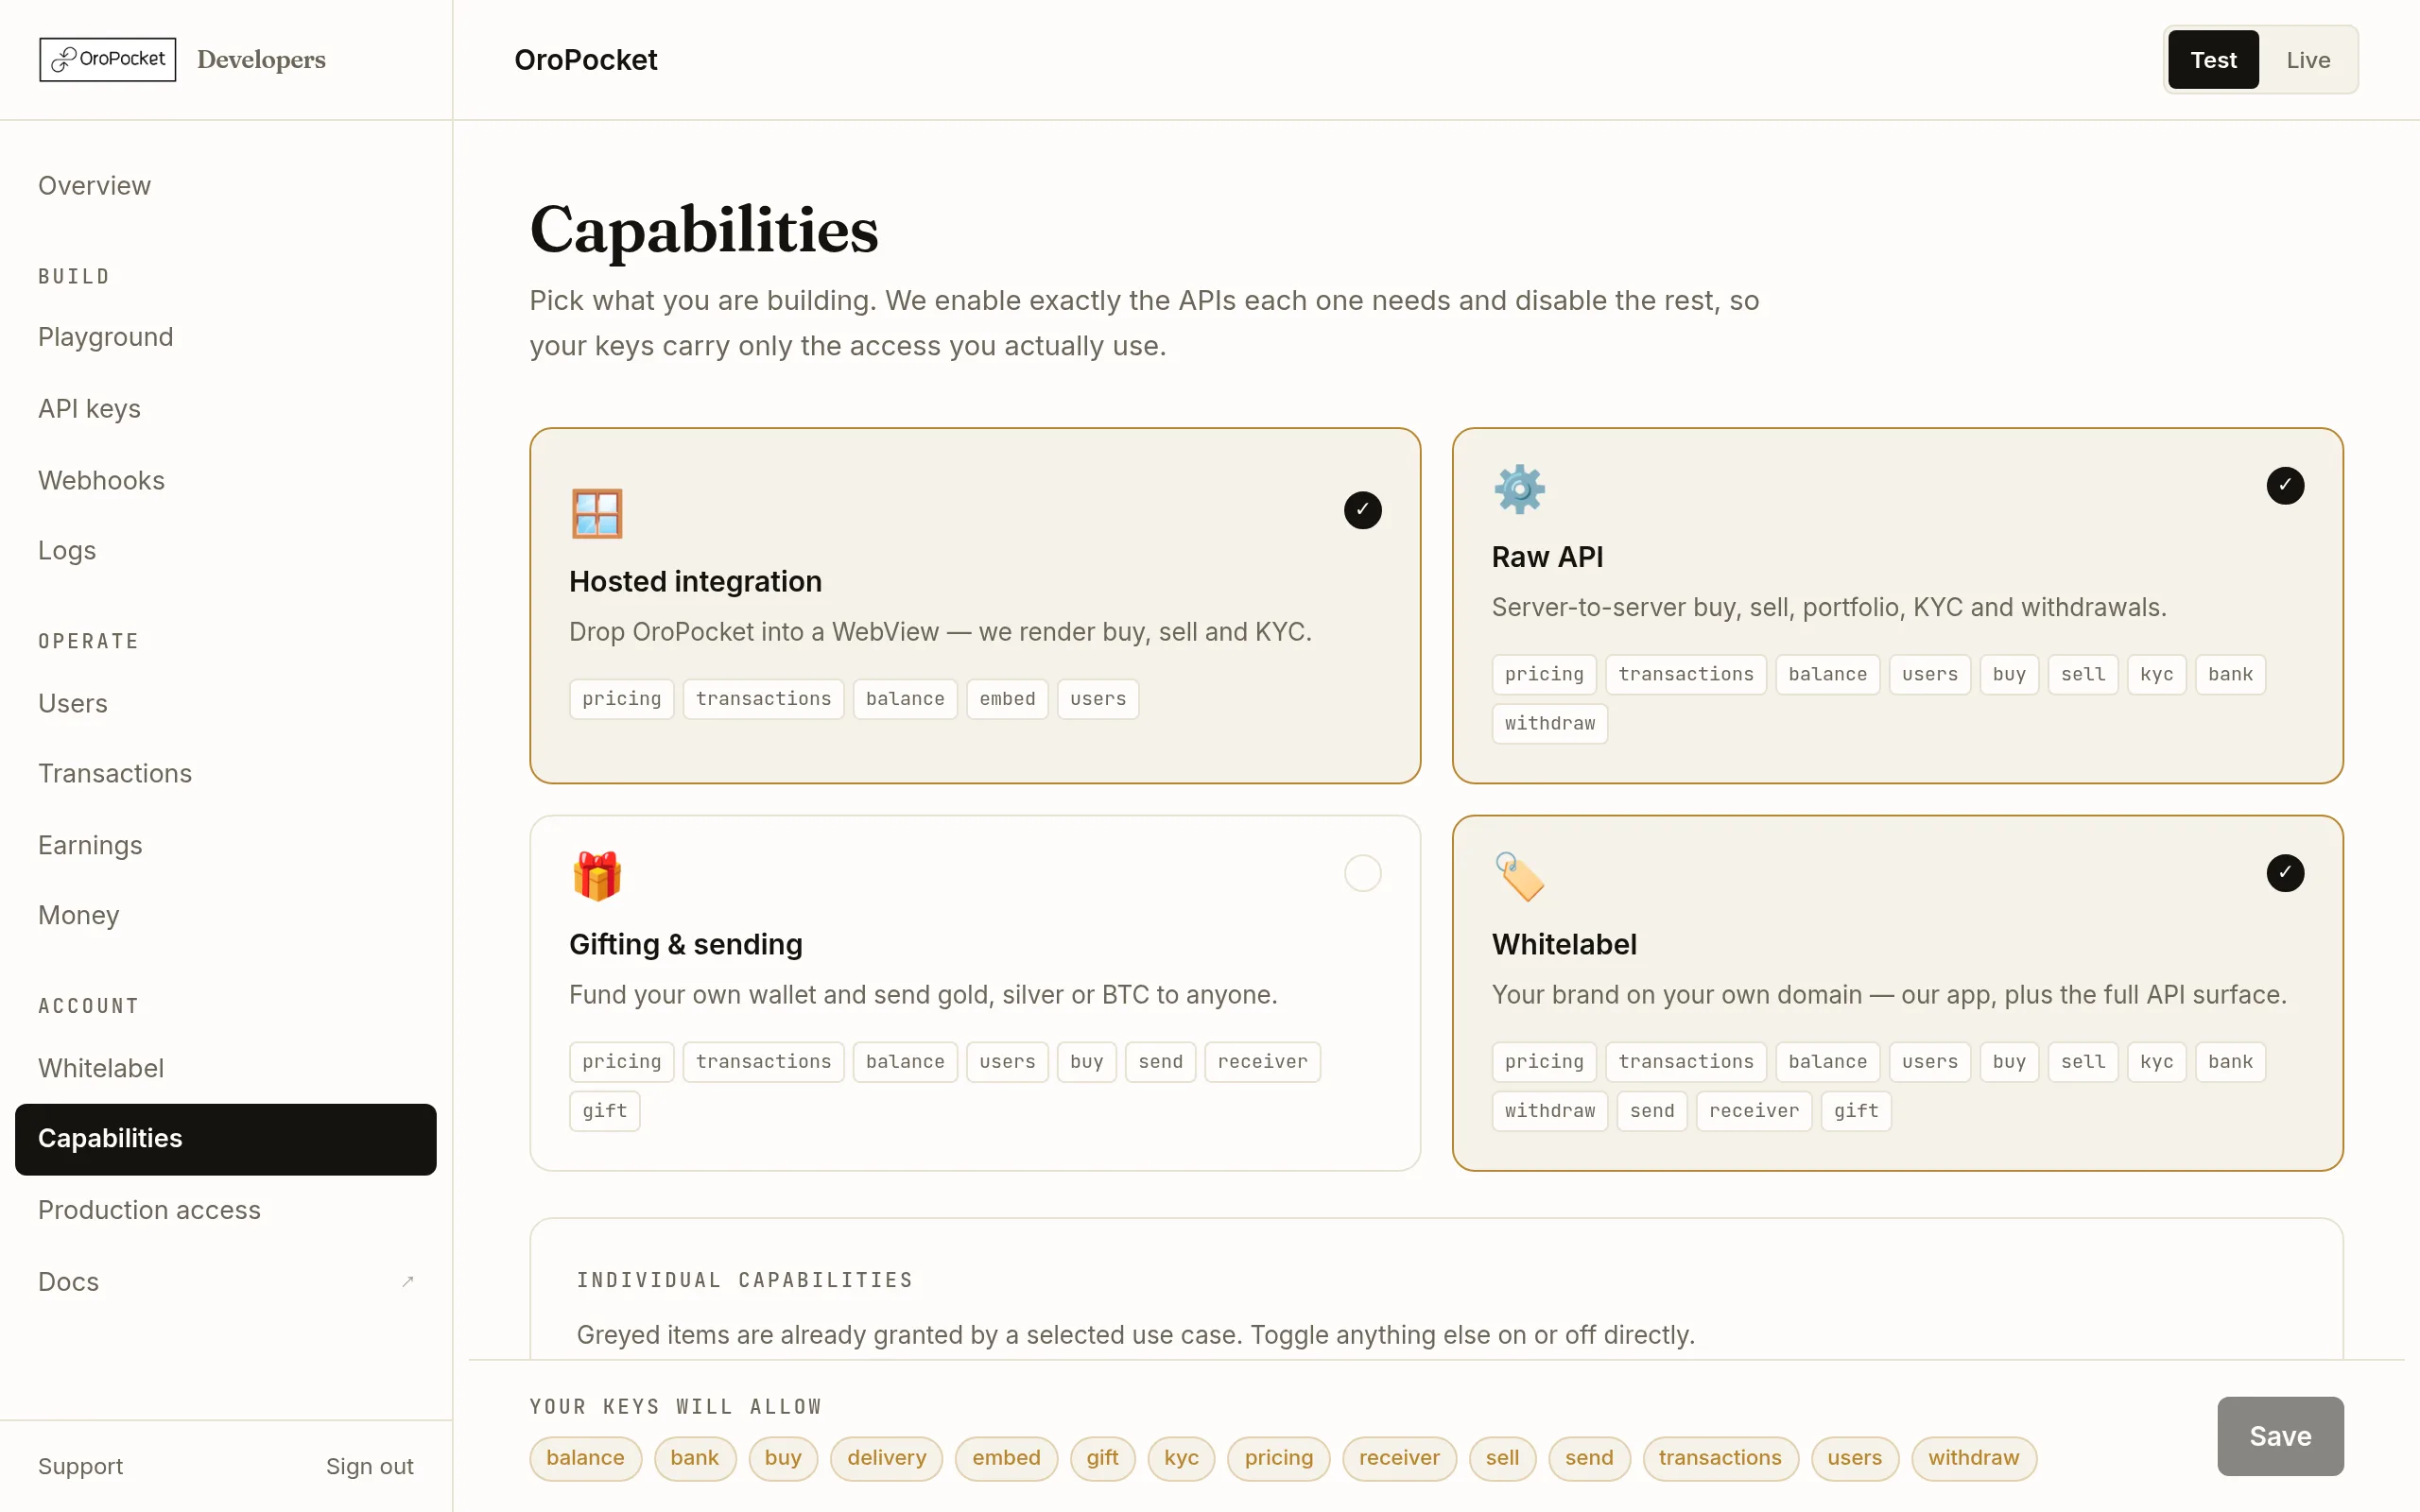Click the delivery chip in the keys summary
Screen dimensions: 2420x1512
[x=887, y=1458]
